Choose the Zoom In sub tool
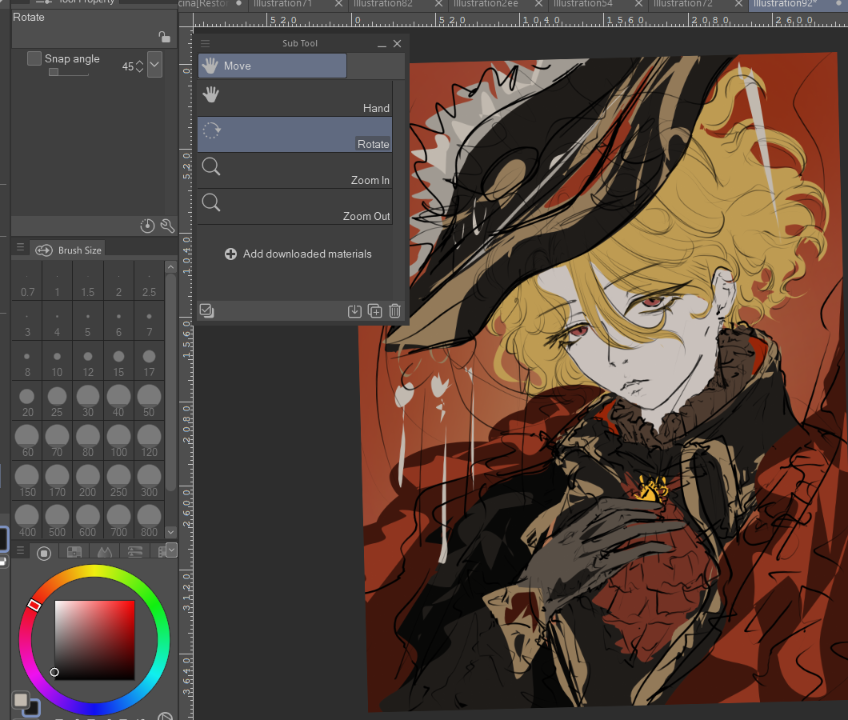 tap(295, 170)
